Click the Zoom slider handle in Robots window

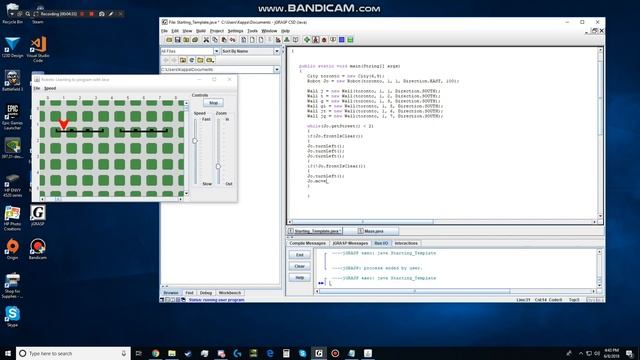point(218,166)
